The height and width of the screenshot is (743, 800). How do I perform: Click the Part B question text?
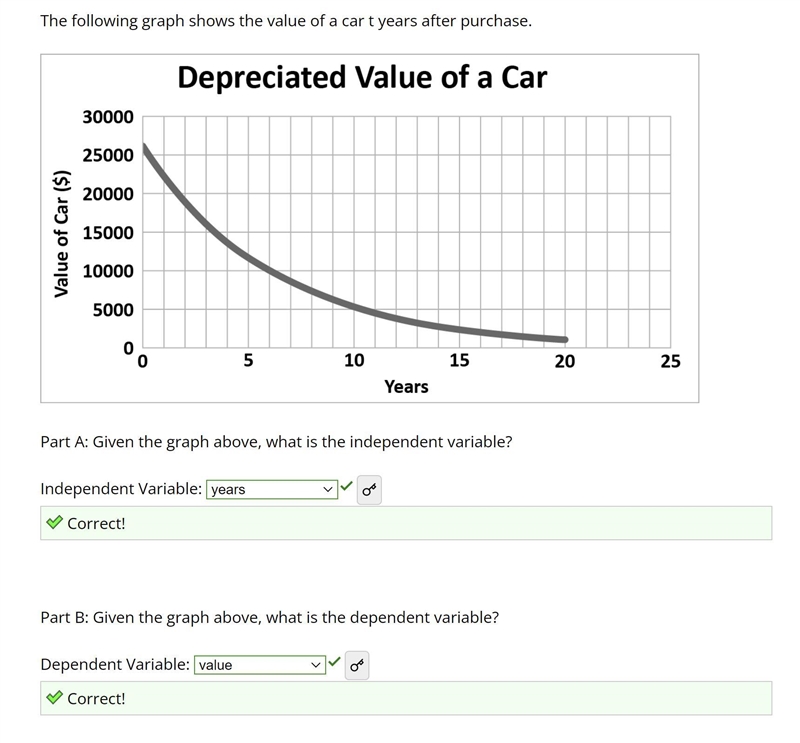click(x=269, y=617)
